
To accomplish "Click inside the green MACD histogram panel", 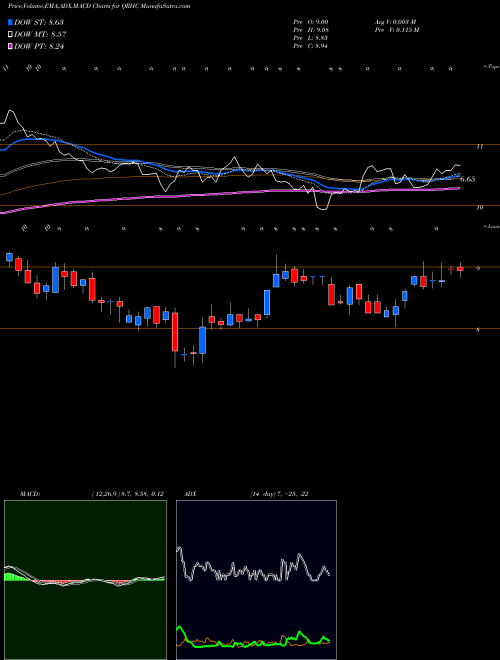I will [x=85, y=580].
